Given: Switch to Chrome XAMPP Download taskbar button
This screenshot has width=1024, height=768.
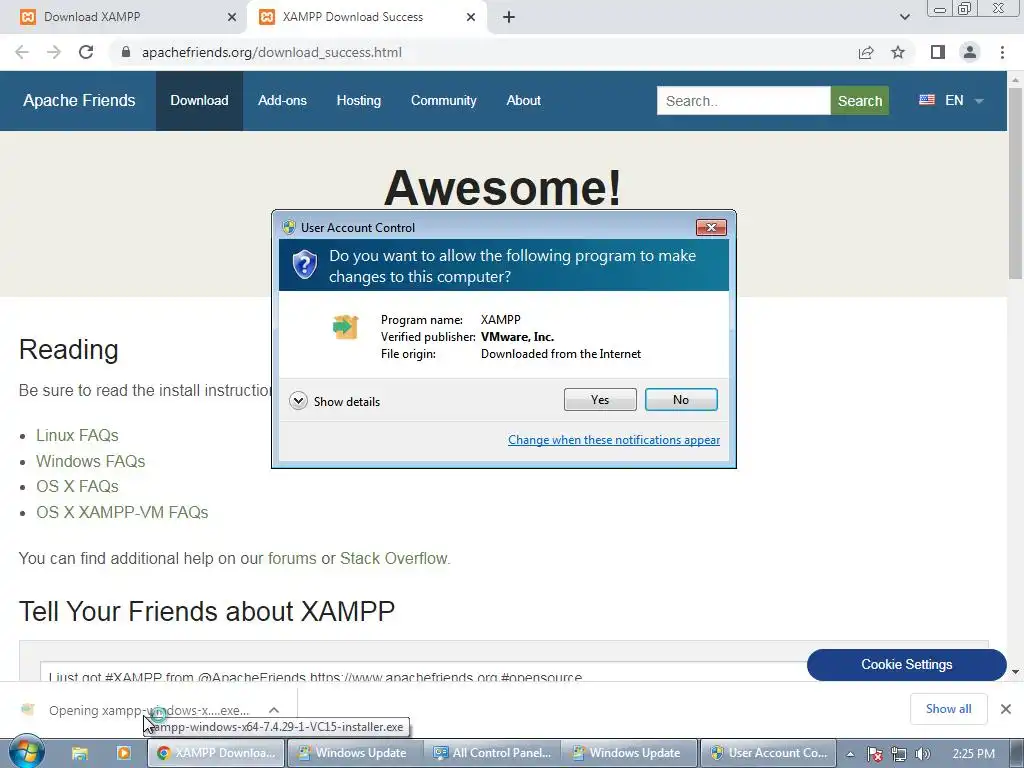Looking at the screenshot, I should [216, 753].
